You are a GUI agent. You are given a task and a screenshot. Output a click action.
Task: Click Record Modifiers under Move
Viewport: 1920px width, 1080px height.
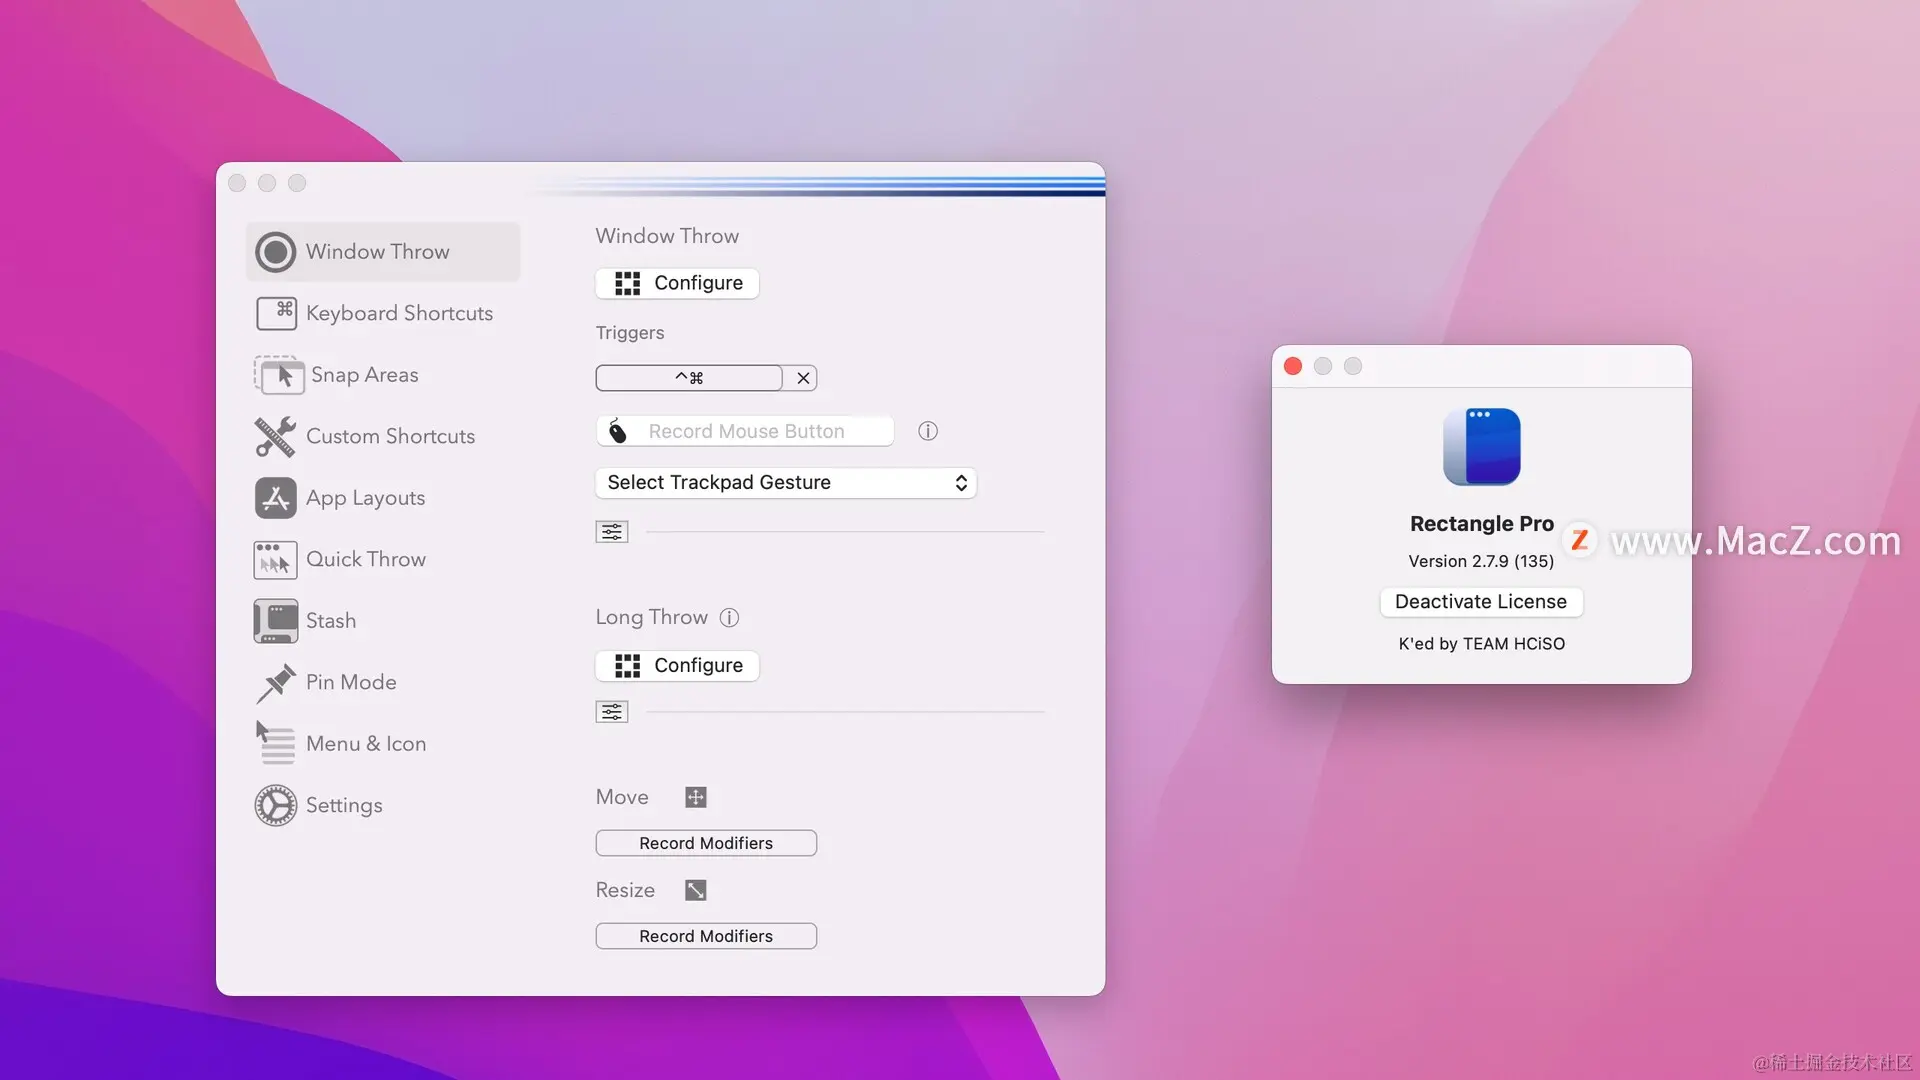click(706, 843)
